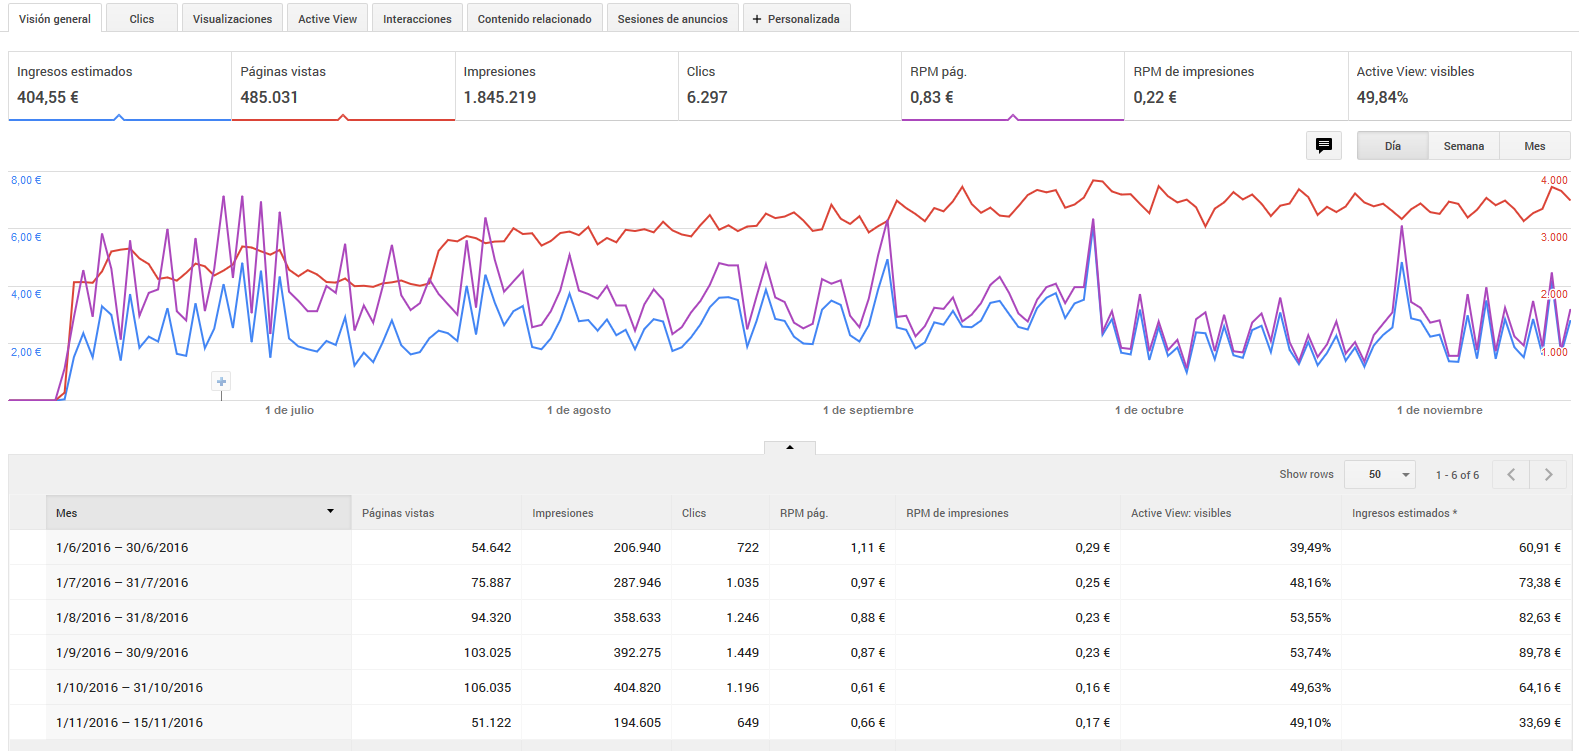Click the Active View value 49,63%
This screenshot has height=751, width=1579.
[x=1310, y=687]
